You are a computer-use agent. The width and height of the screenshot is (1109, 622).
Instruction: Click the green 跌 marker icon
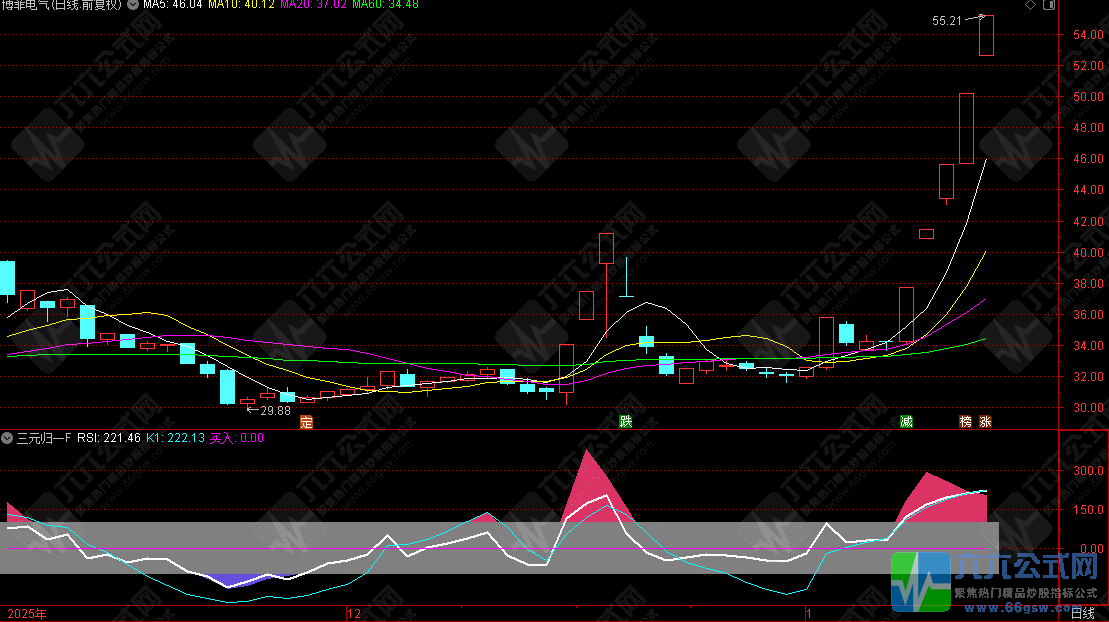(626, 422)
